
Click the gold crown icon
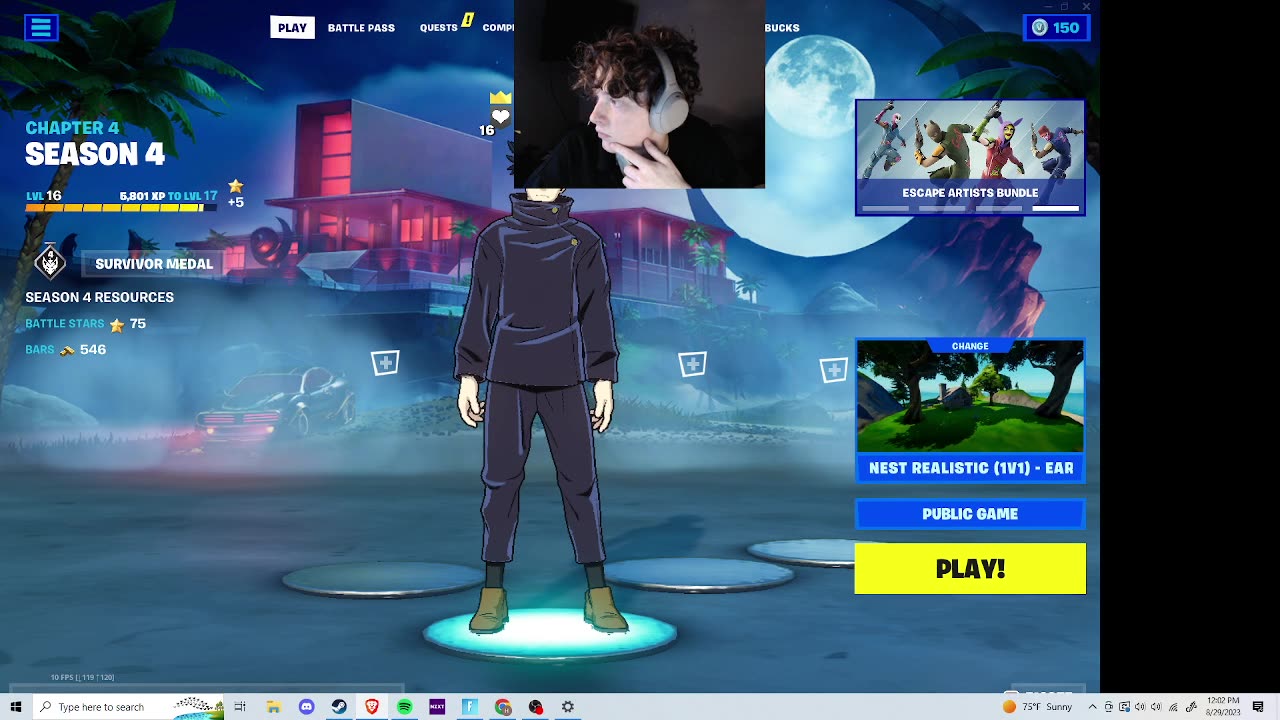[x=500, y=97]
